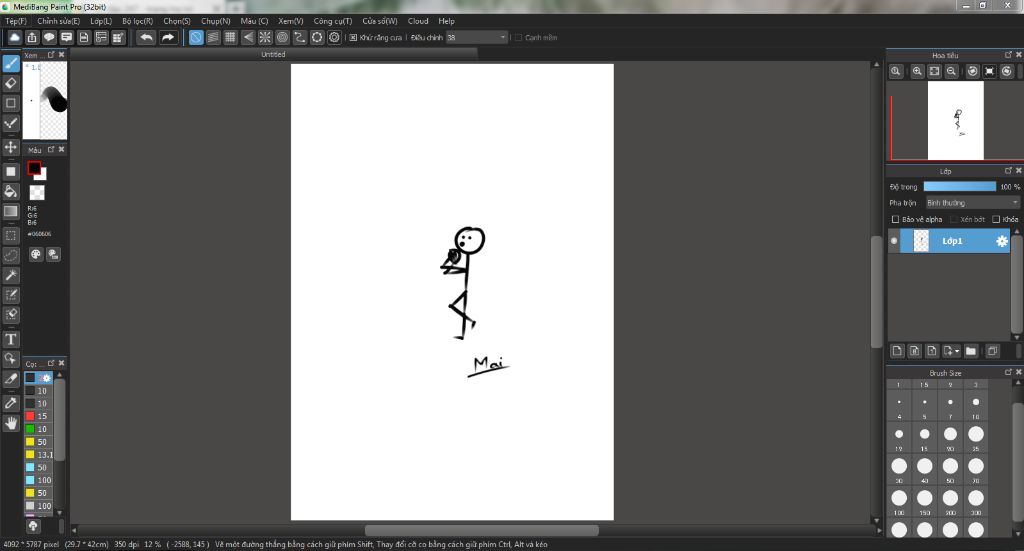The width and height of the screenshot is (1024, 551).
Task: Check the Bảo vệ alpha option
Action: (x=895, y=219)
